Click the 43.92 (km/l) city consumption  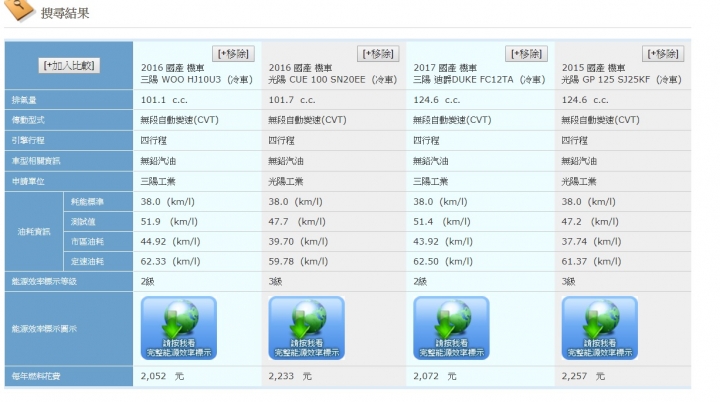[x=443, y=242]
